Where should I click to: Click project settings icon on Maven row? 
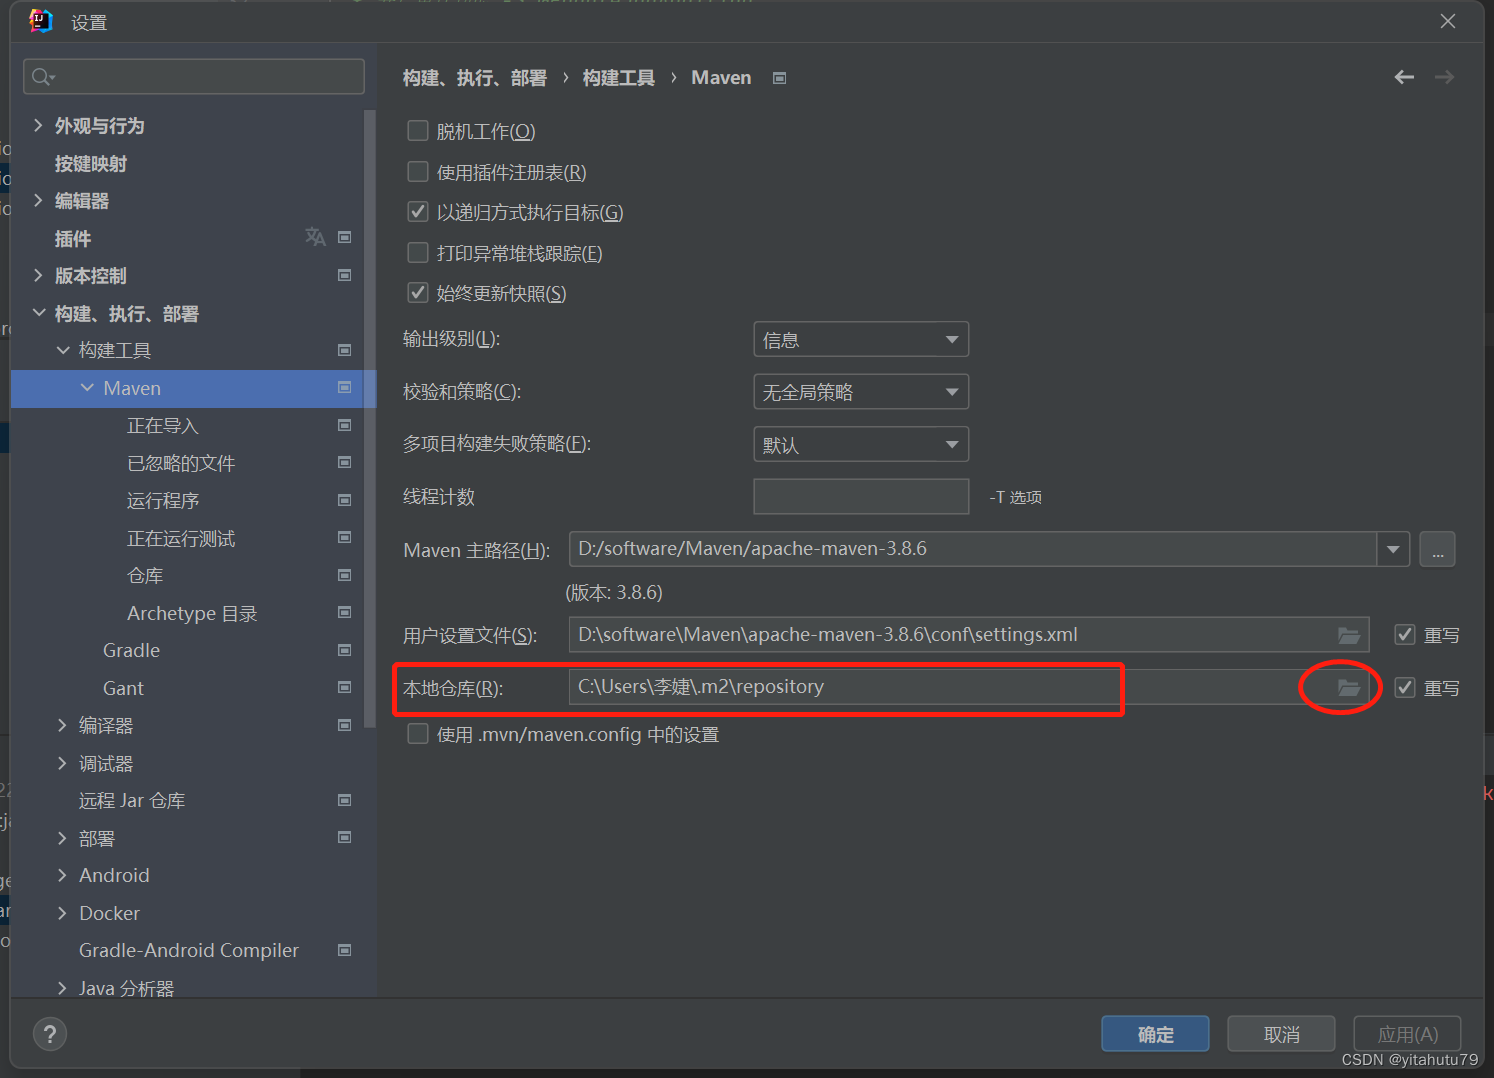[345, 387]
